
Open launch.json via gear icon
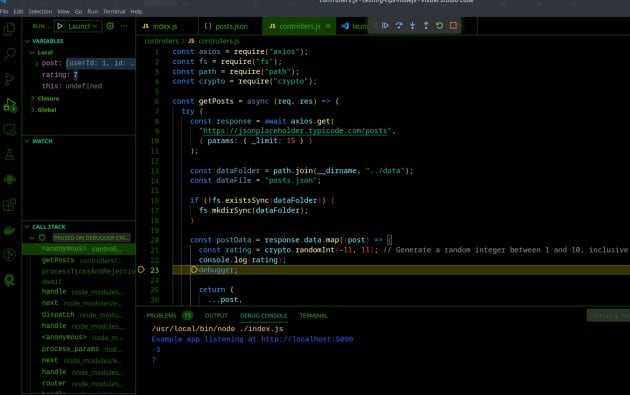pyautogui.click(x=110, y=26)
